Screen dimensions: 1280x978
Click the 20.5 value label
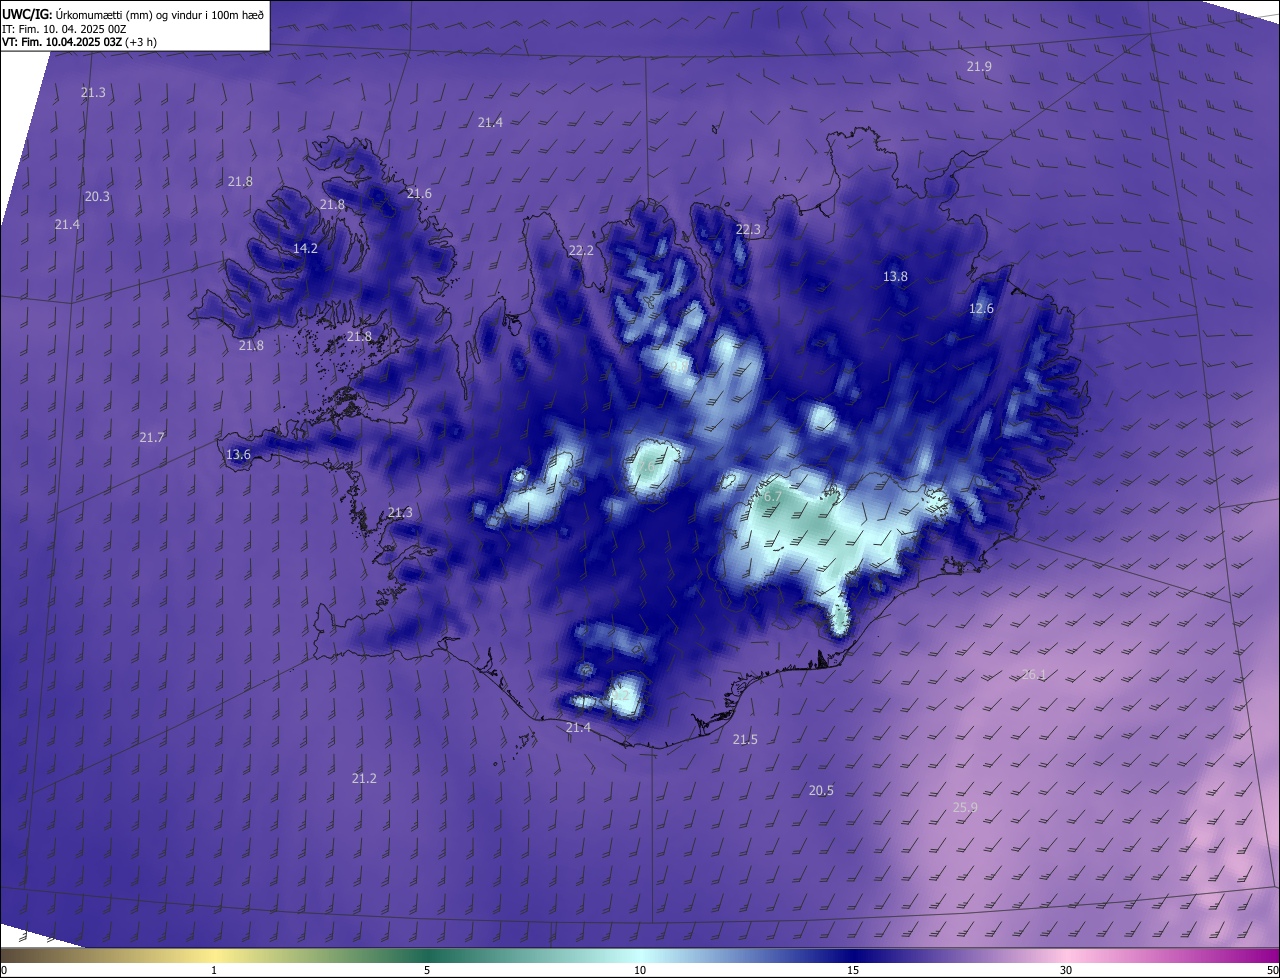(821, 791)
